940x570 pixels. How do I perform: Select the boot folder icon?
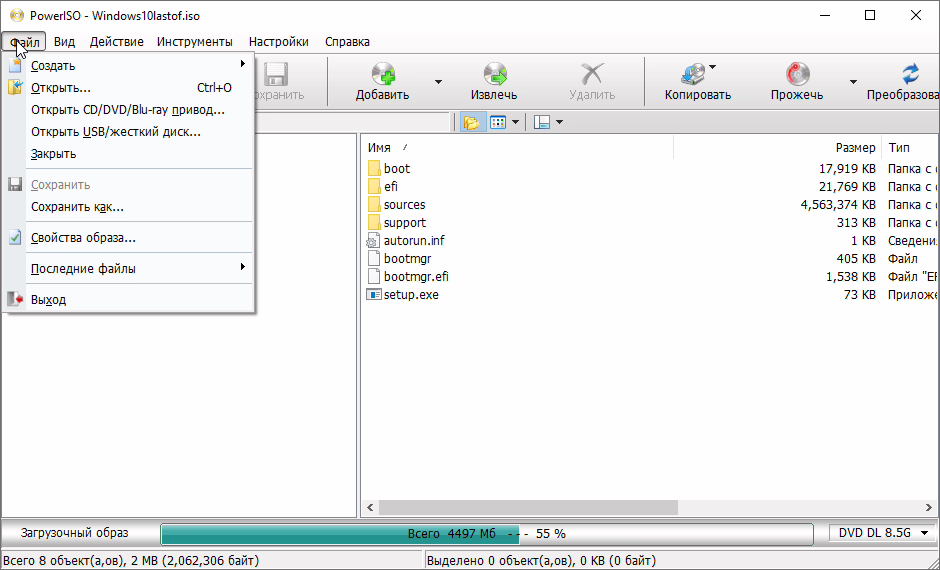click(x=374, y=169)
